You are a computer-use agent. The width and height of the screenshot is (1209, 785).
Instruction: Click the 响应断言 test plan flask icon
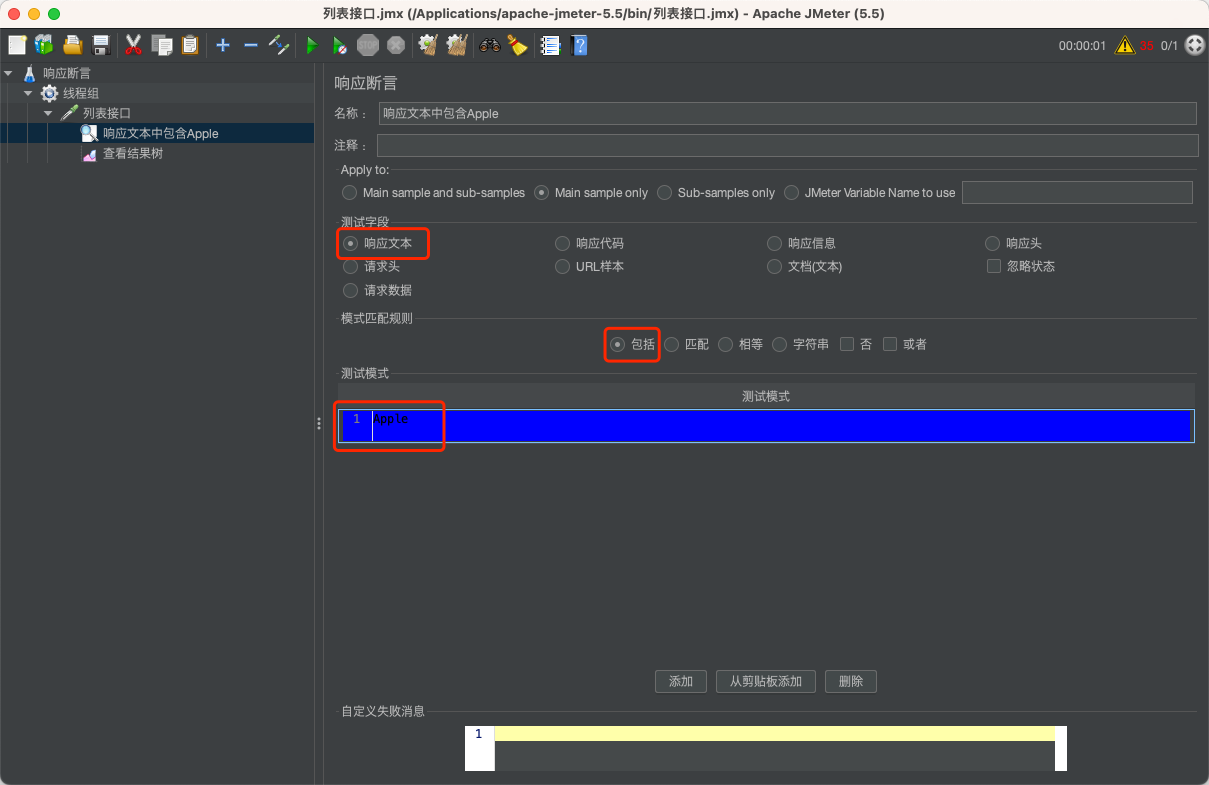coord(29,73)
